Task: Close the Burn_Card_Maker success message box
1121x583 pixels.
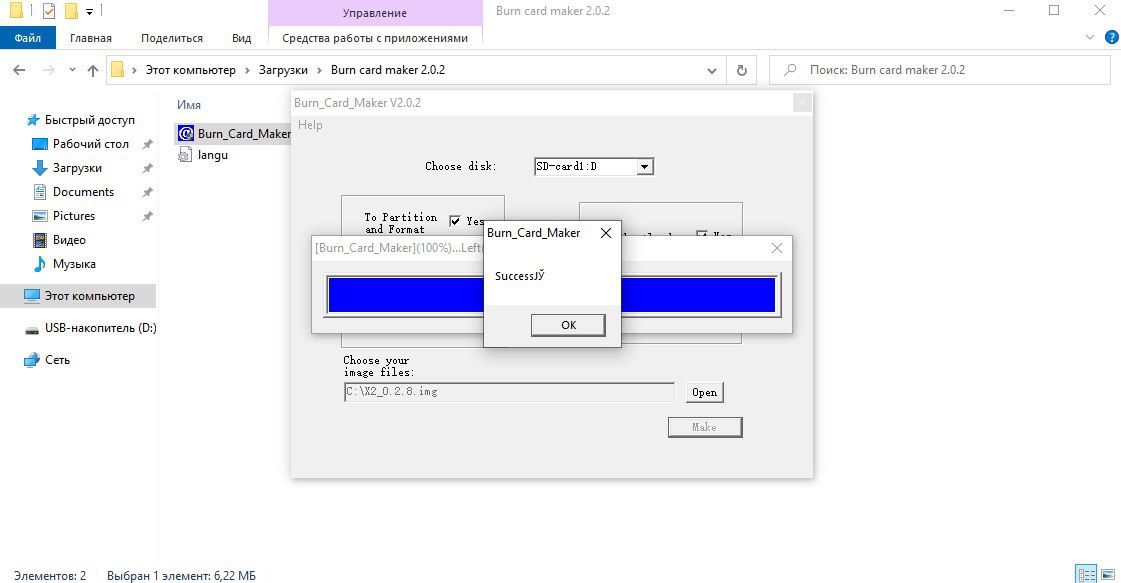Action: [606, 233]
